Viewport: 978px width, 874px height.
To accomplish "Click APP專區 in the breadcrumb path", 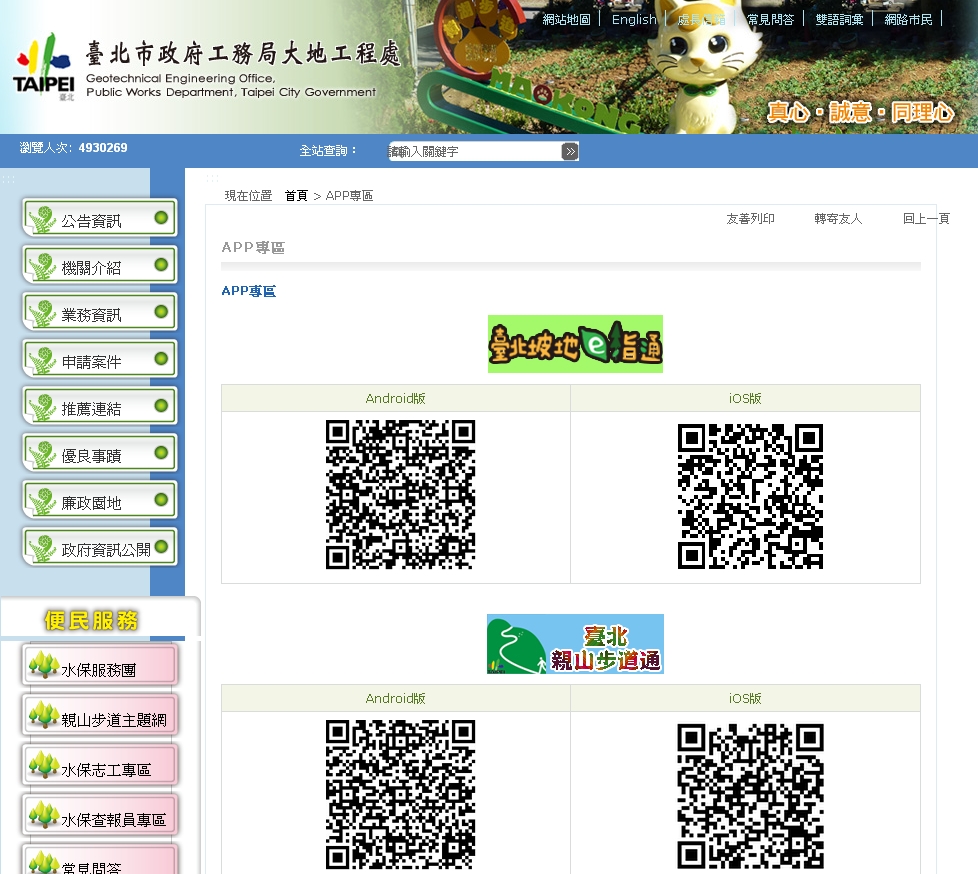I will point(349,196).
